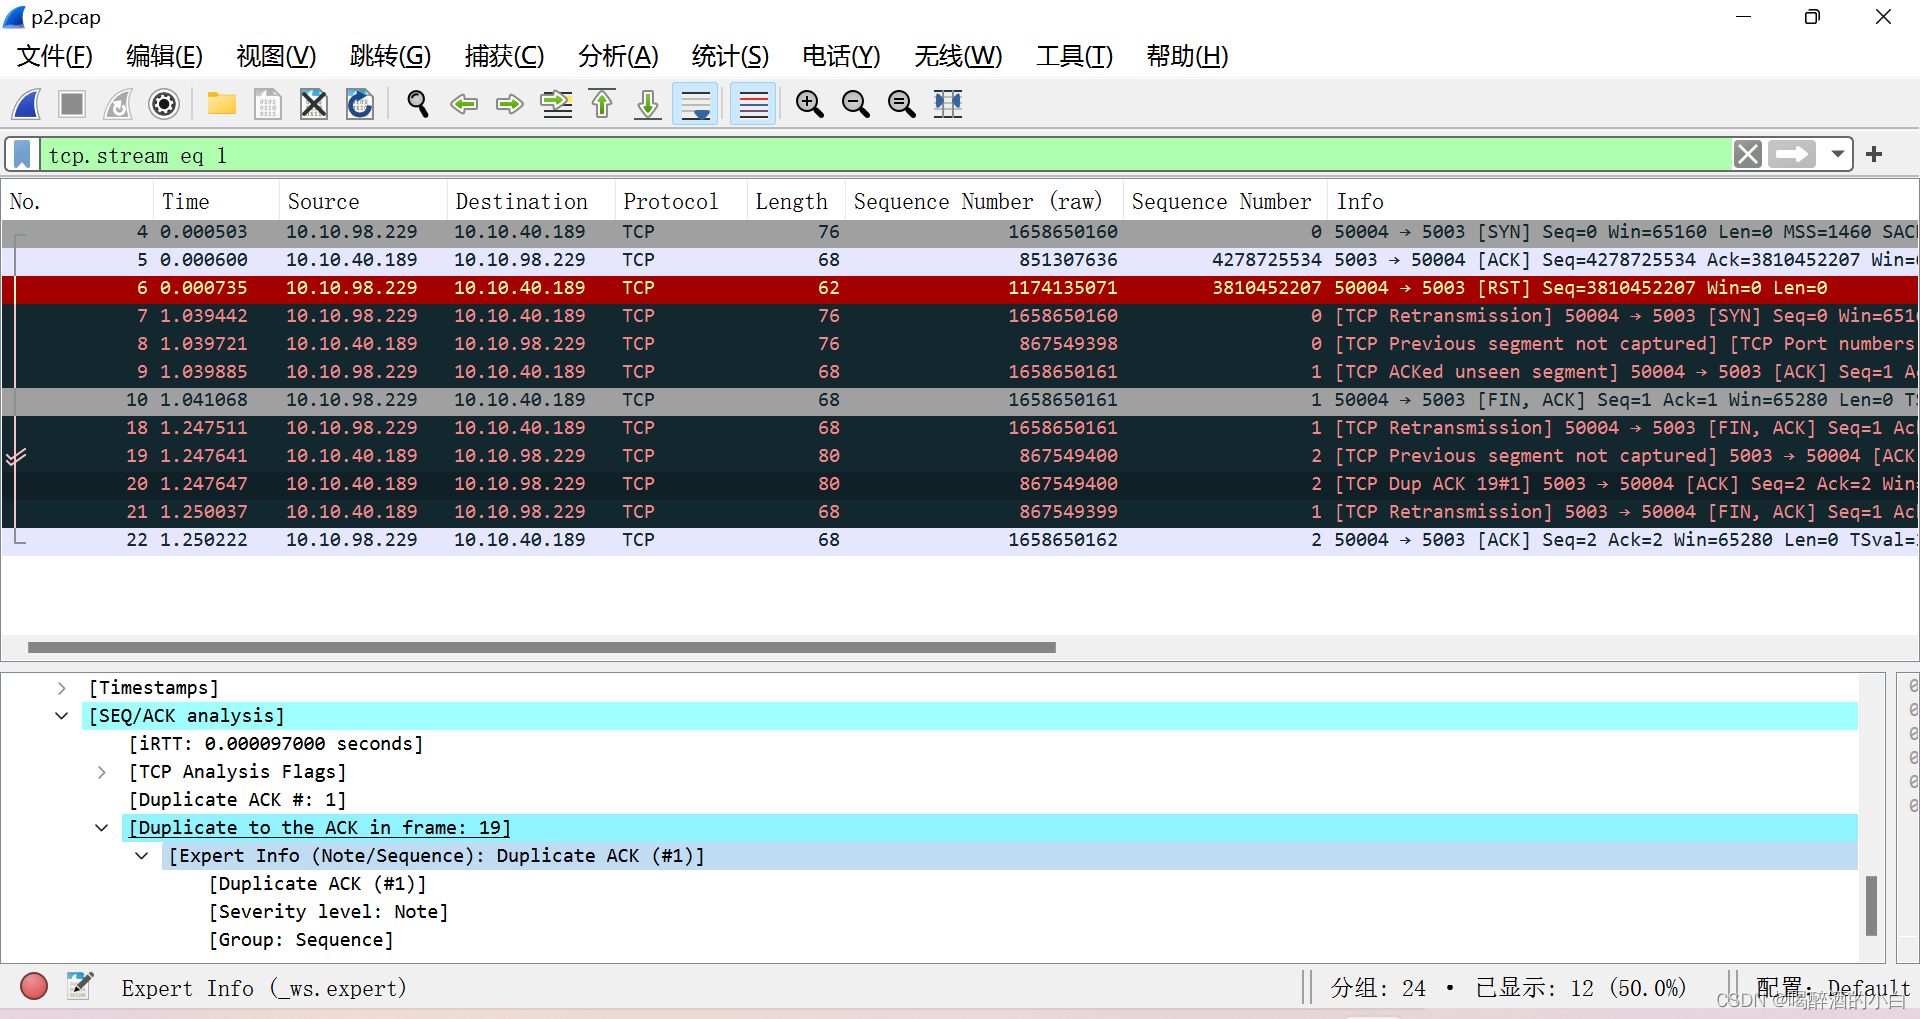
Task: Open capture options gear icon
Action: click(x=164, y=104)
